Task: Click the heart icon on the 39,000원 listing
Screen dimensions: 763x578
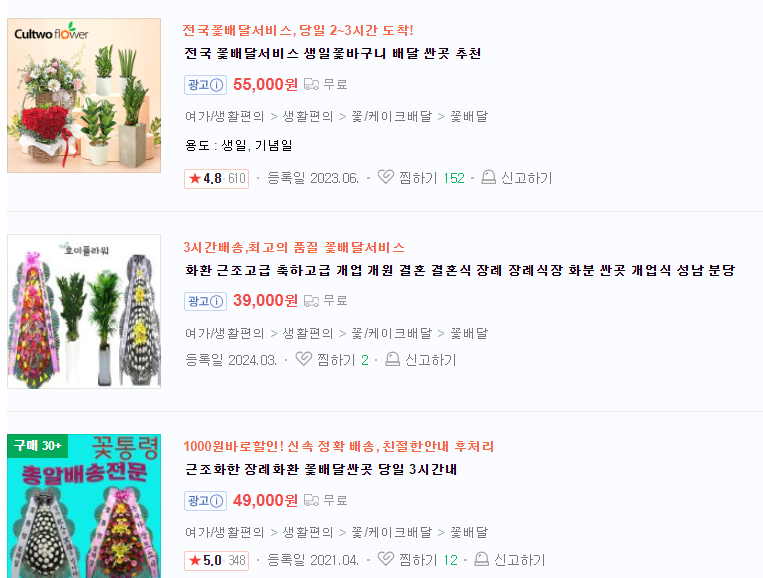Action: pyautogui.click(x=304, y=359)
